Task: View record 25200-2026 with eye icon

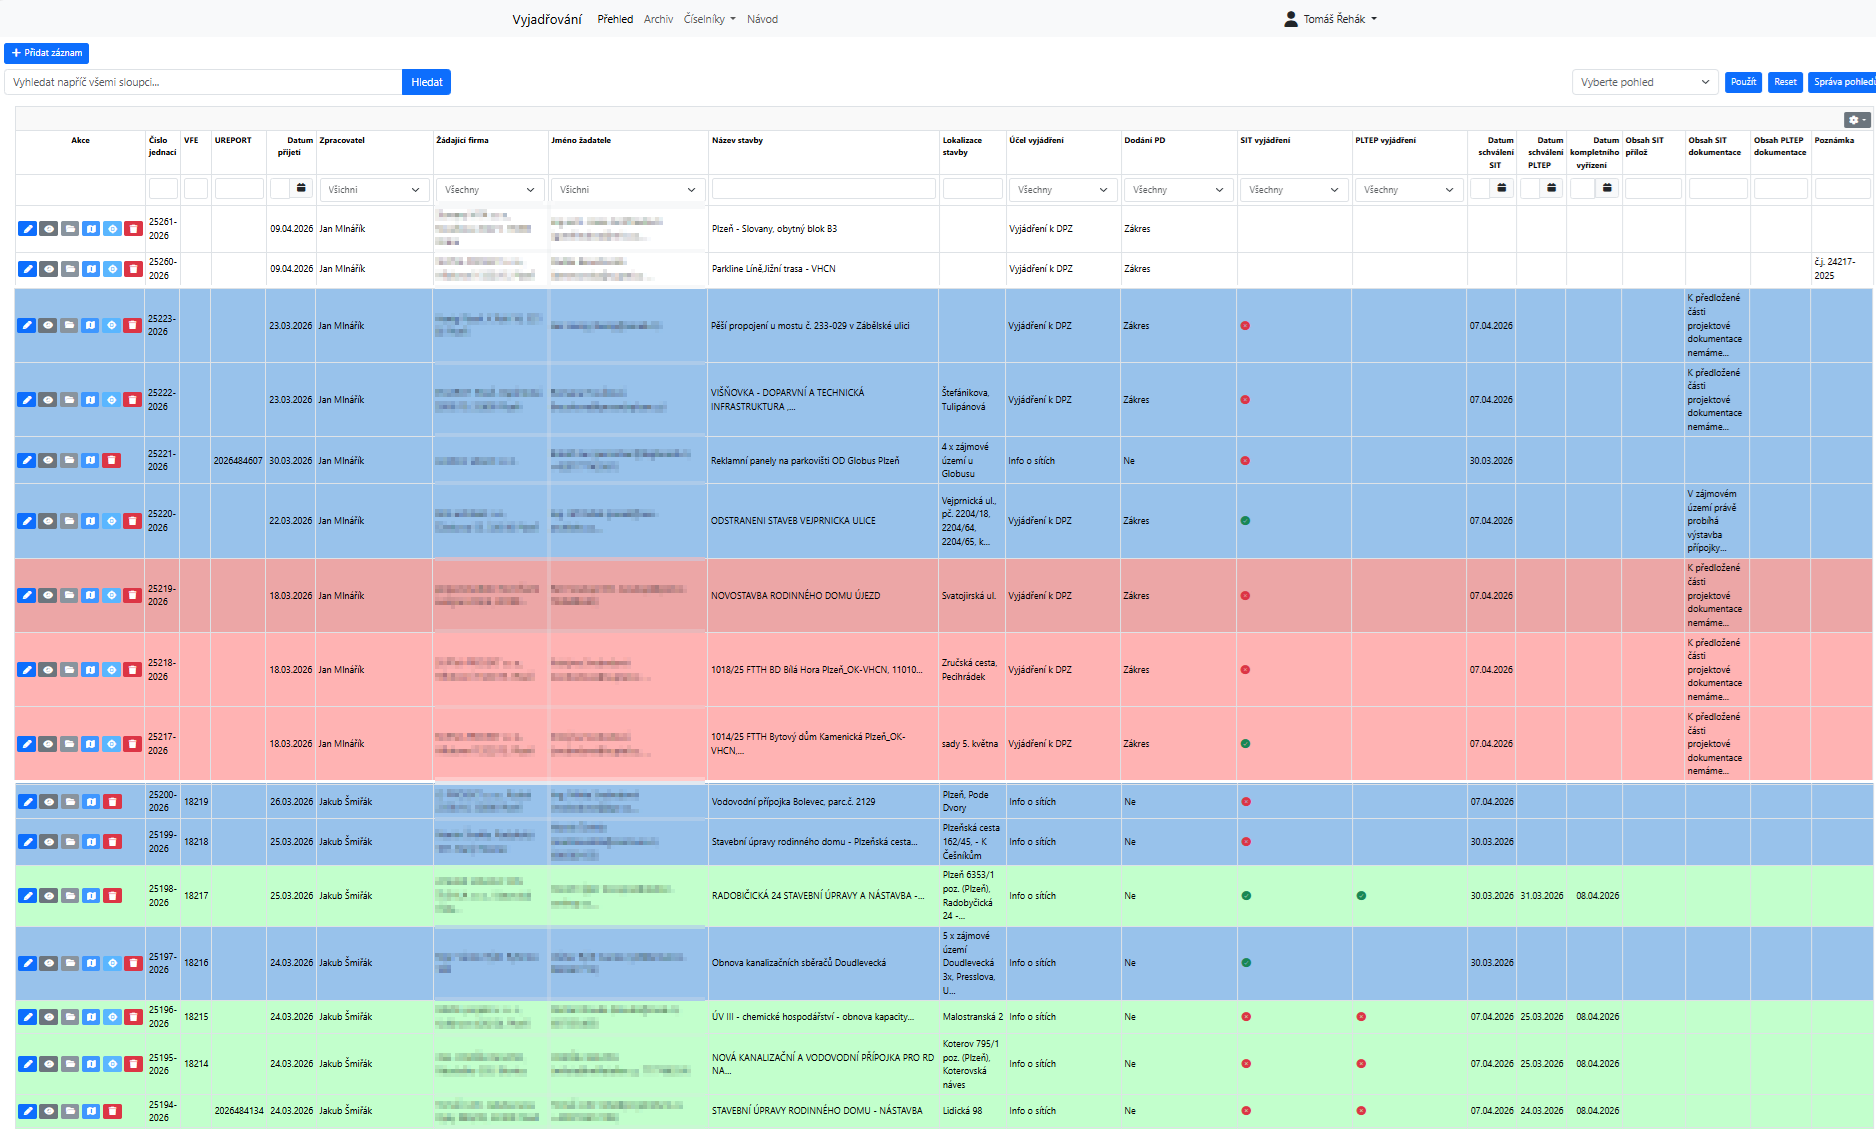Action: click(x=48, y=802)
